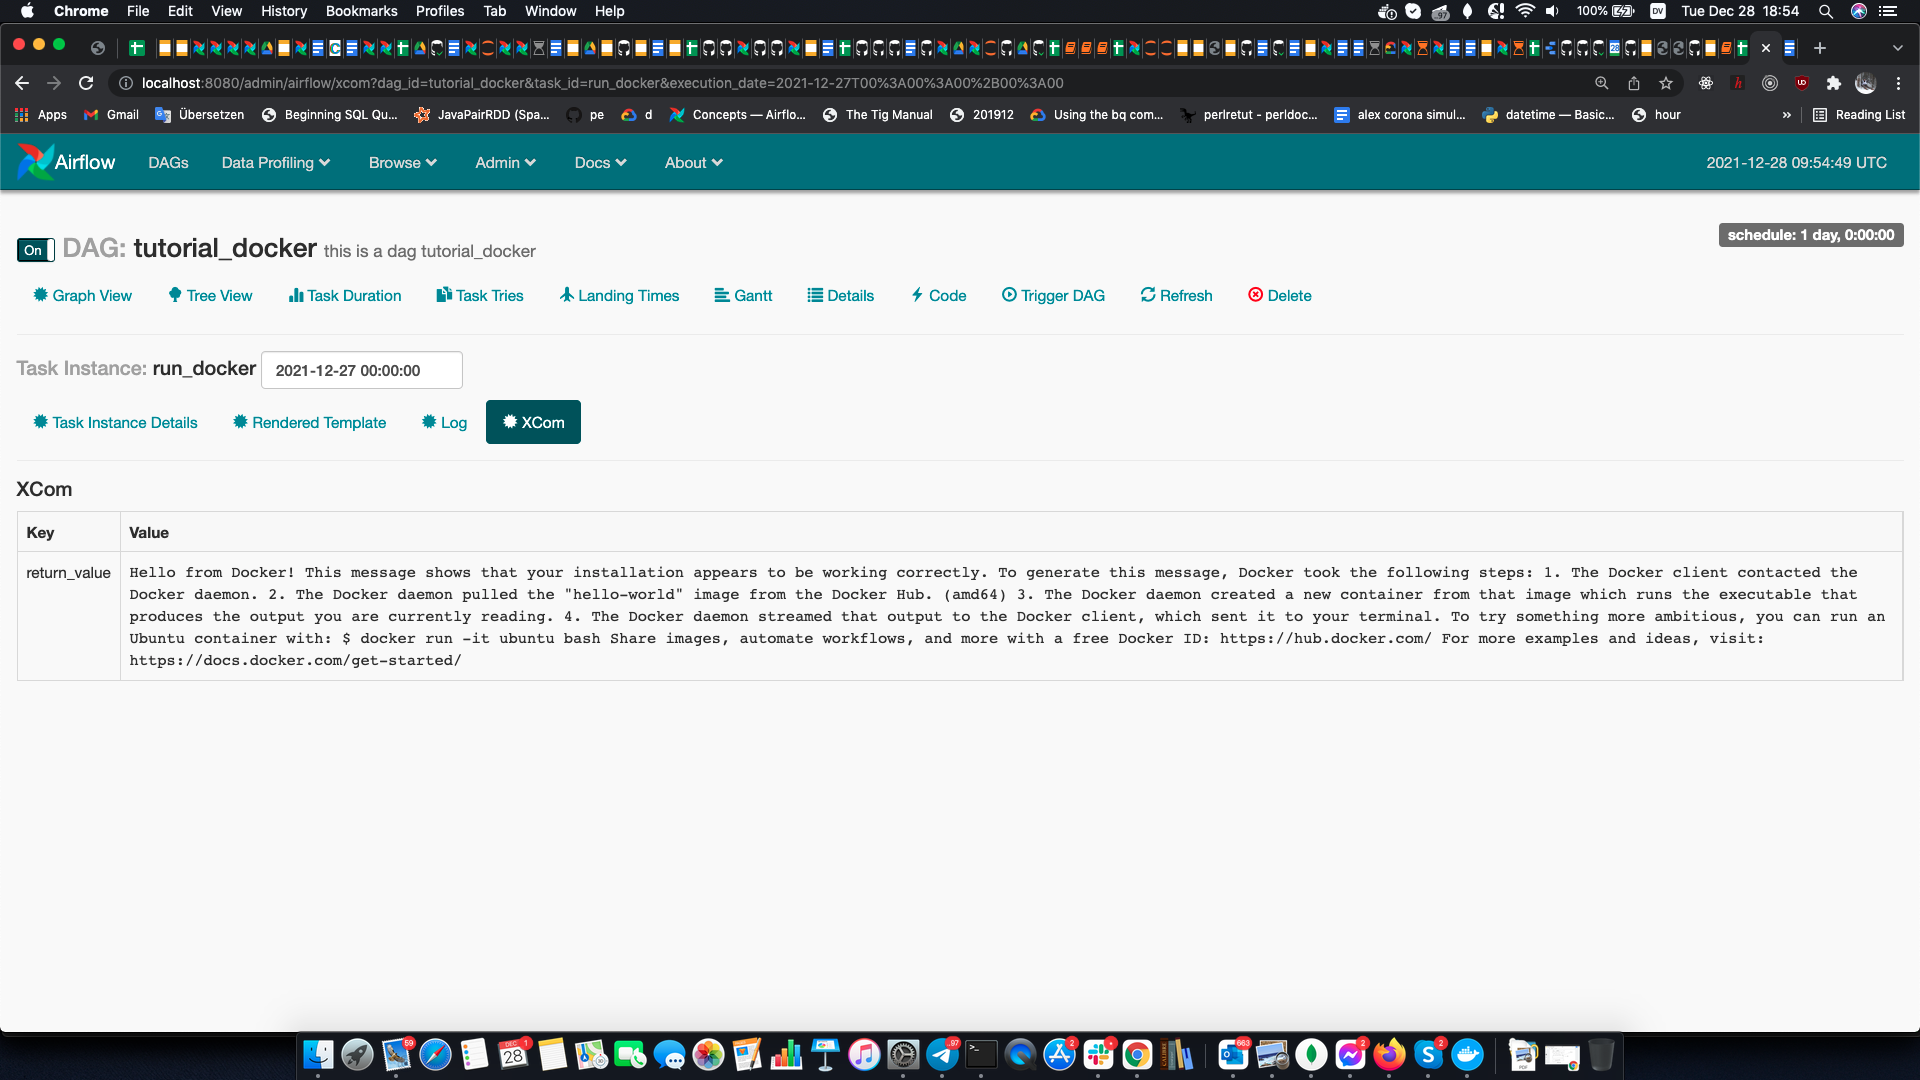Open Task Duration chart

(344, 295)
